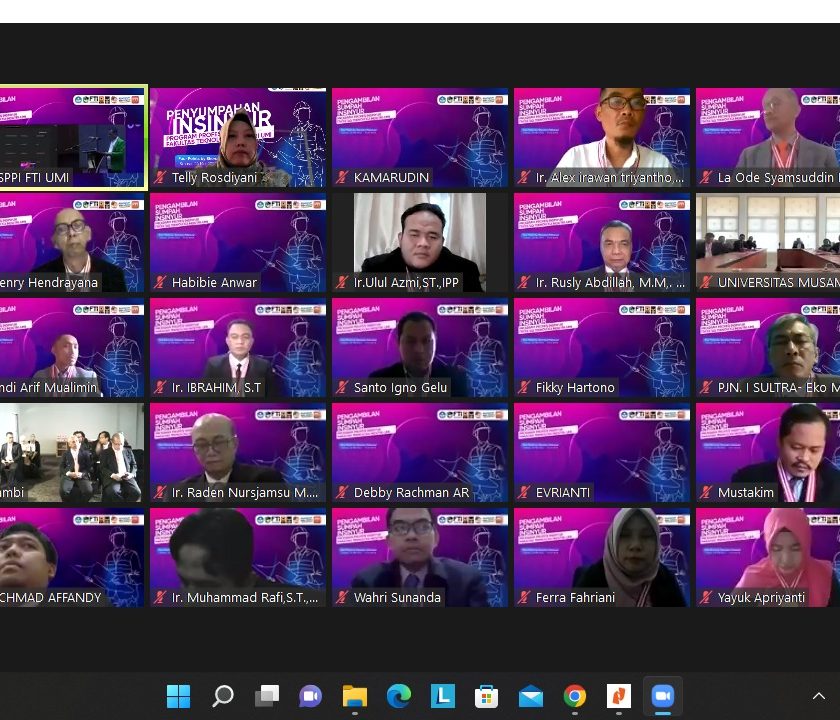Click the muted mic icon beside Habibie Anwar
Viewport: 840px width, 720px height.
click(160, 283)
